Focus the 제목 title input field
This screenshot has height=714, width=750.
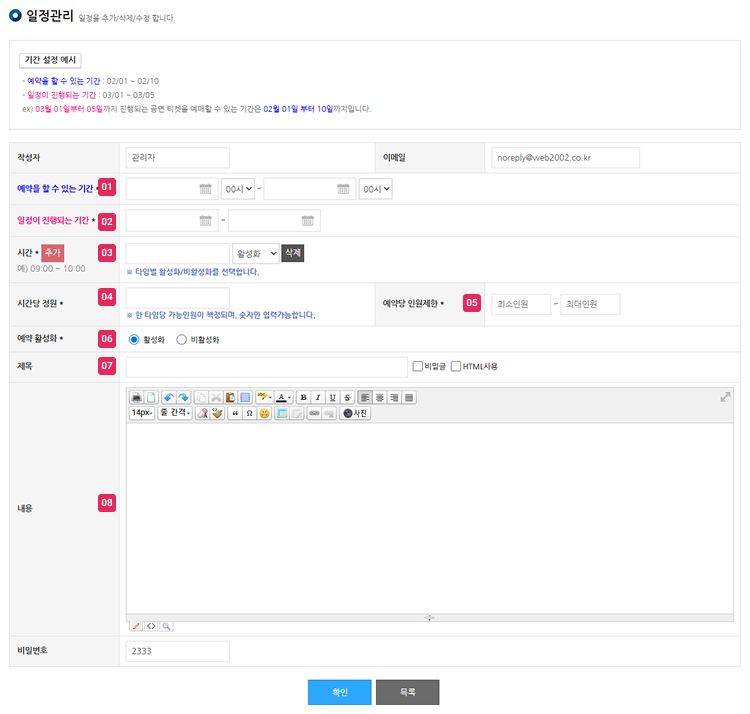tap(266, 367)
